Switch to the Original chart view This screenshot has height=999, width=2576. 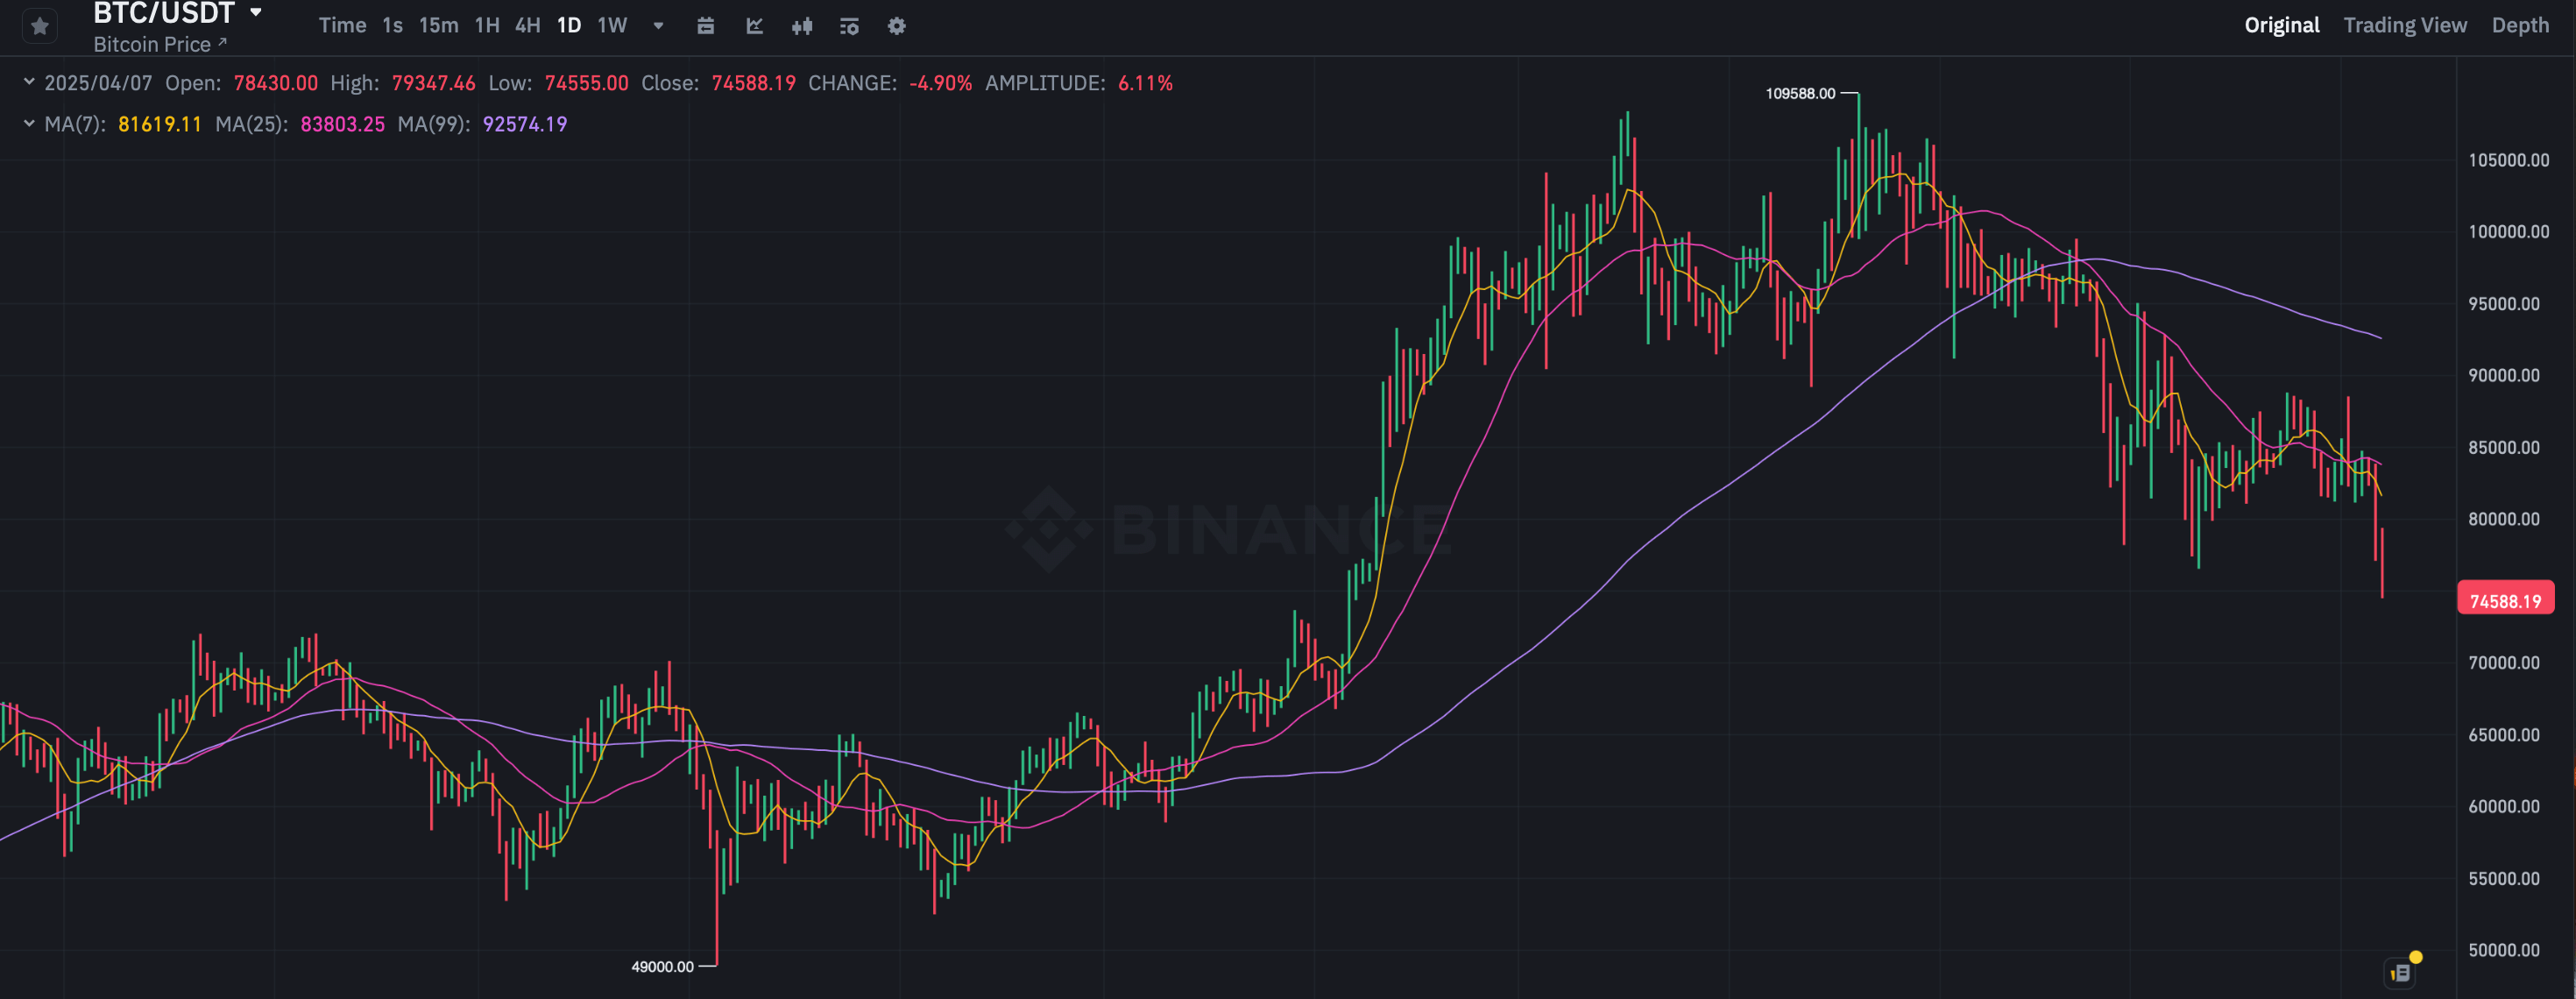[2281, 26]
